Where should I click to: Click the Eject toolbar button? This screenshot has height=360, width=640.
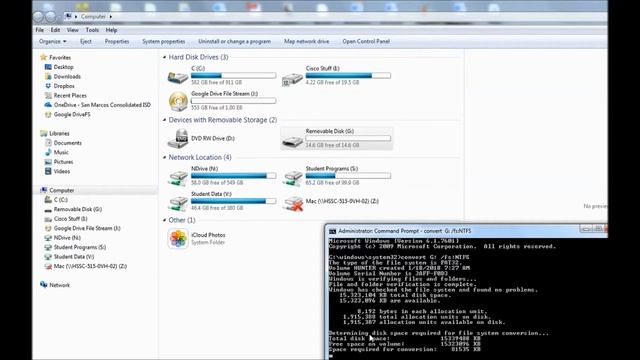tap(86, 41)
